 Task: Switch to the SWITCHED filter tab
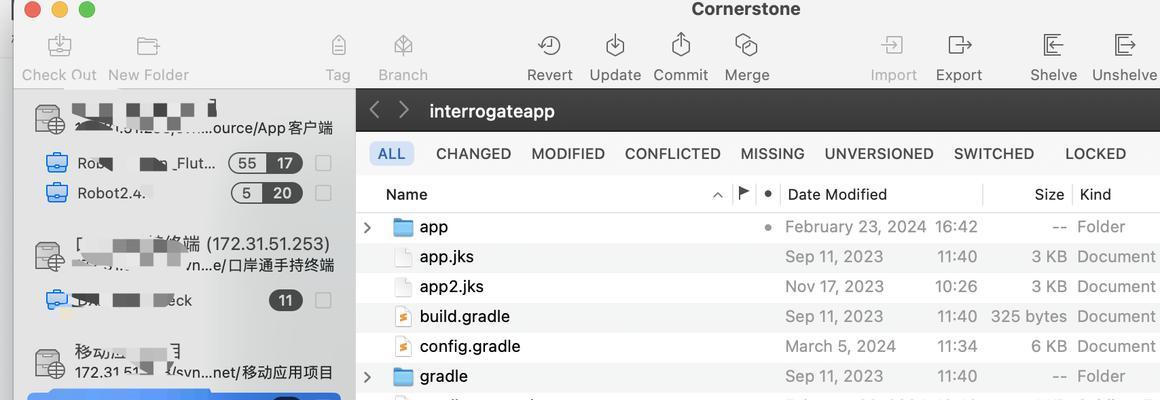click(994, 154)
